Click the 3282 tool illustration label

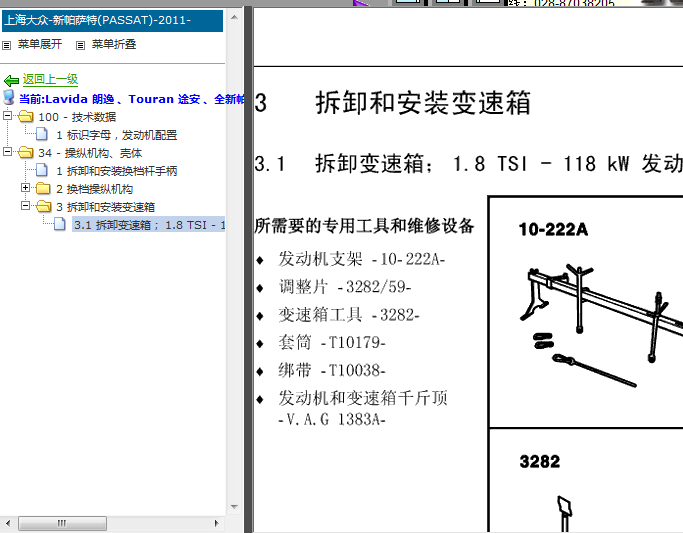point(539,461)
